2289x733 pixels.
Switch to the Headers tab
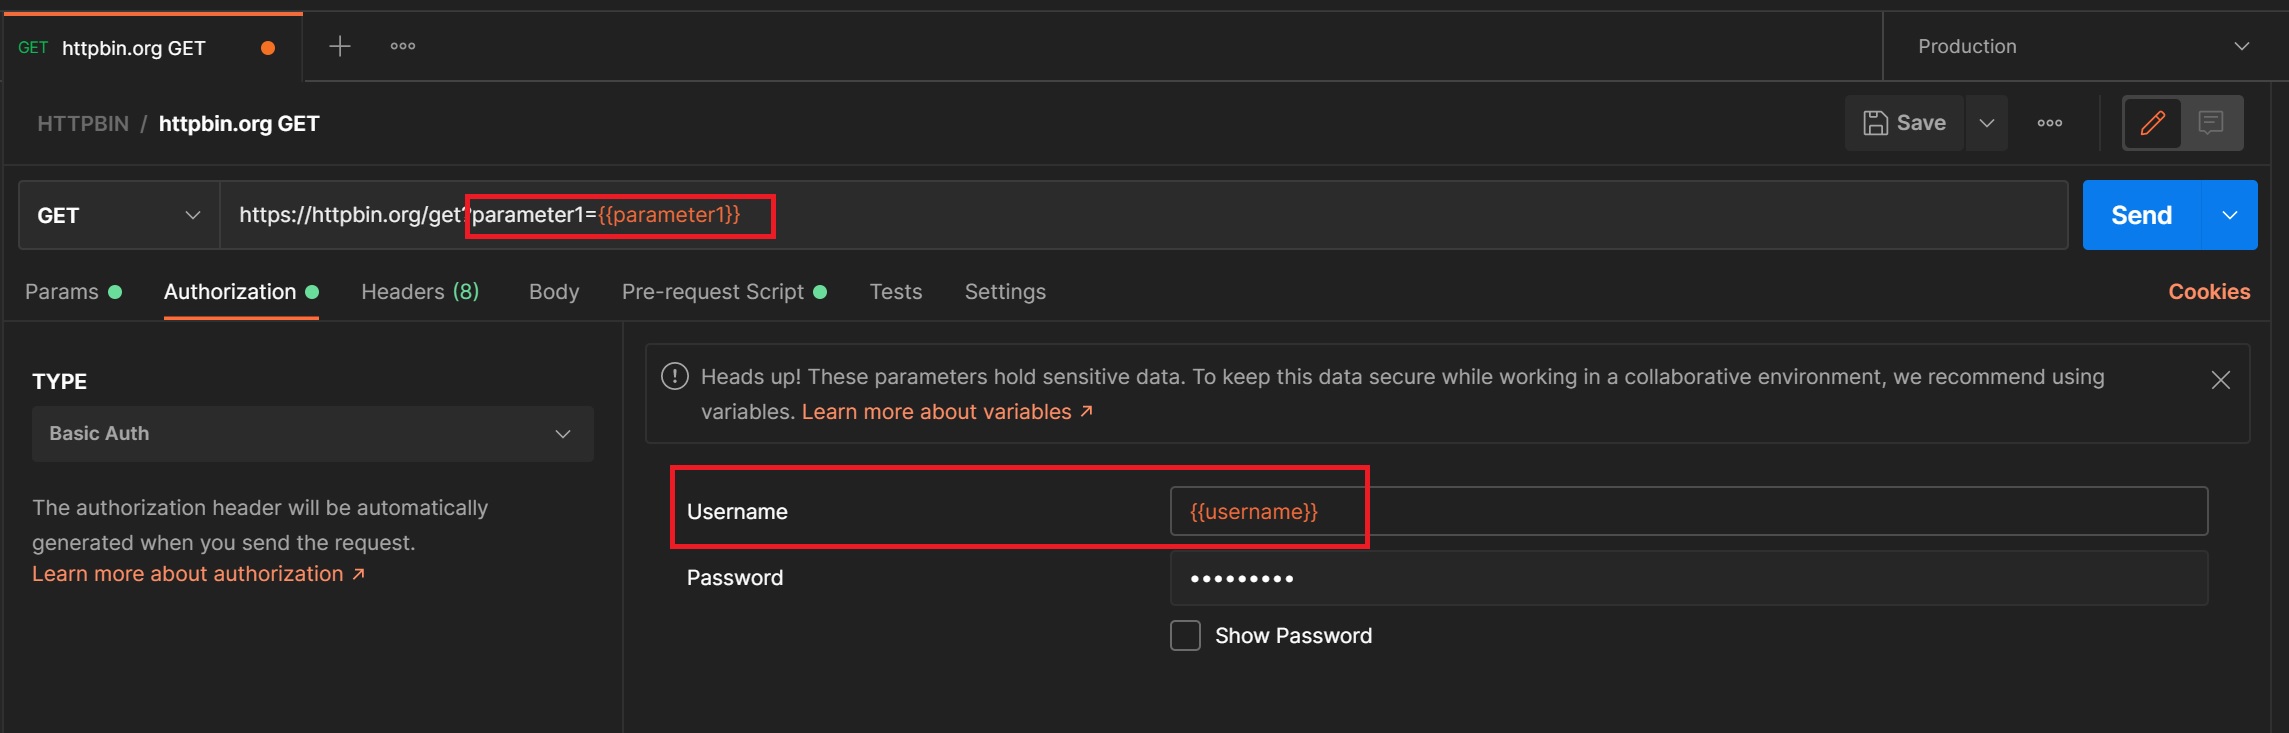pos(419,292)
